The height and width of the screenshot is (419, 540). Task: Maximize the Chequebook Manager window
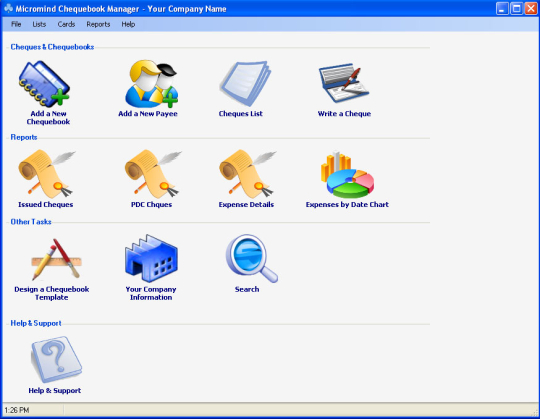pyautogui.click(x=517, y=8)
